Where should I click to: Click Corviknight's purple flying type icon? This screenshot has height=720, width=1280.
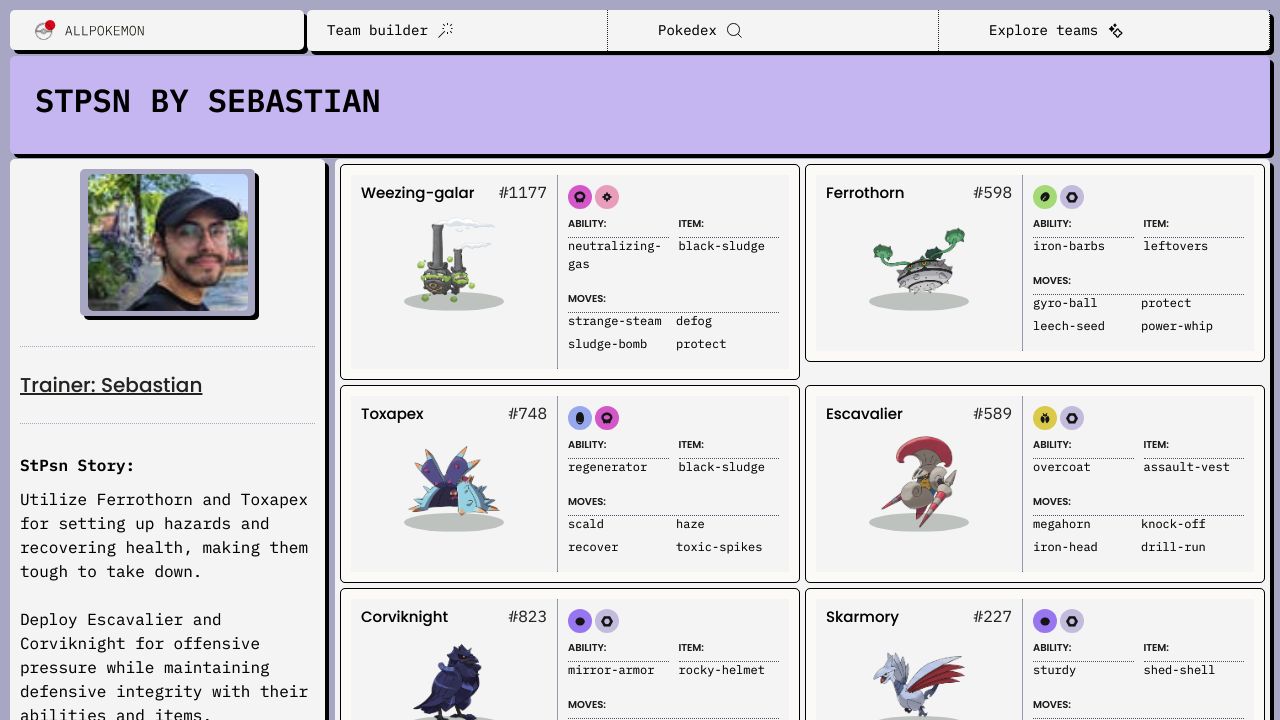coord(580,621)
